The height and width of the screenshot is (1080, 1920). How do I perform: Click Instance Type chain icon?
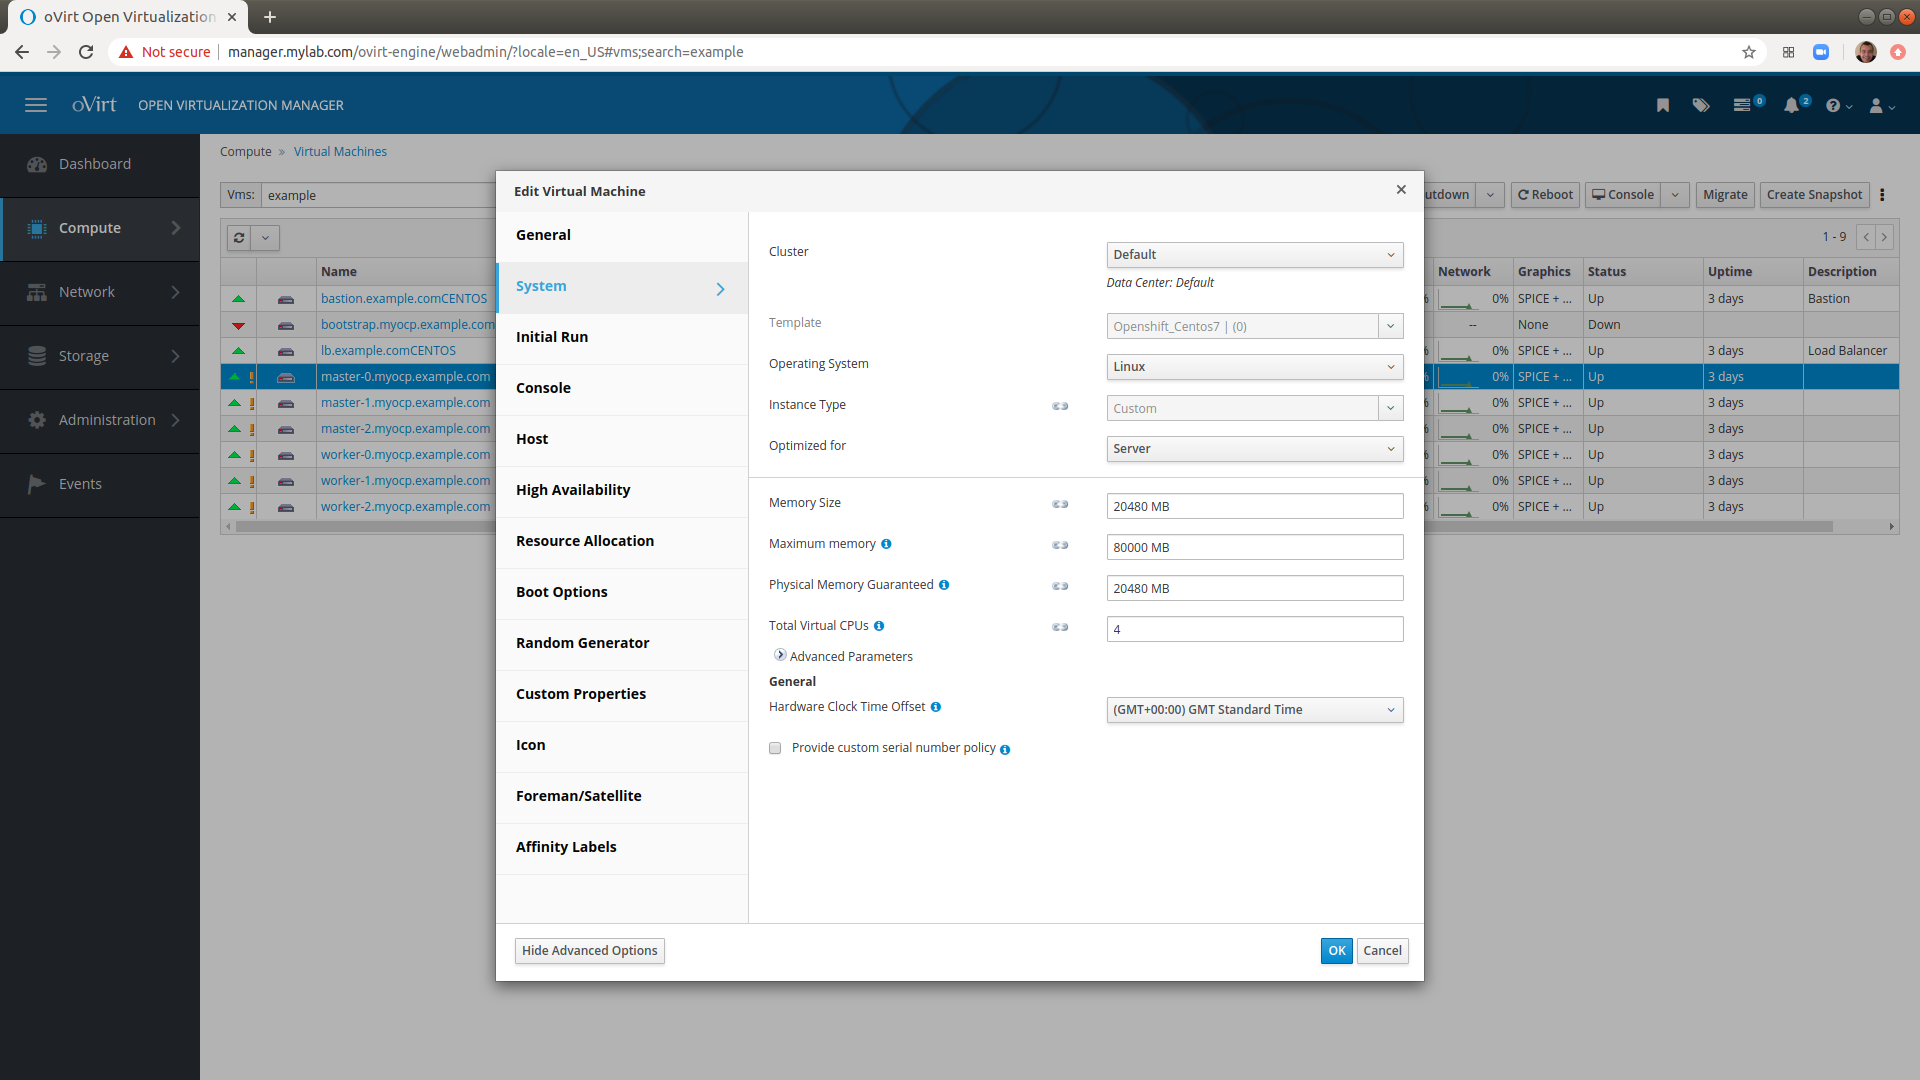pyautogui.click(x=1060, y=406)
